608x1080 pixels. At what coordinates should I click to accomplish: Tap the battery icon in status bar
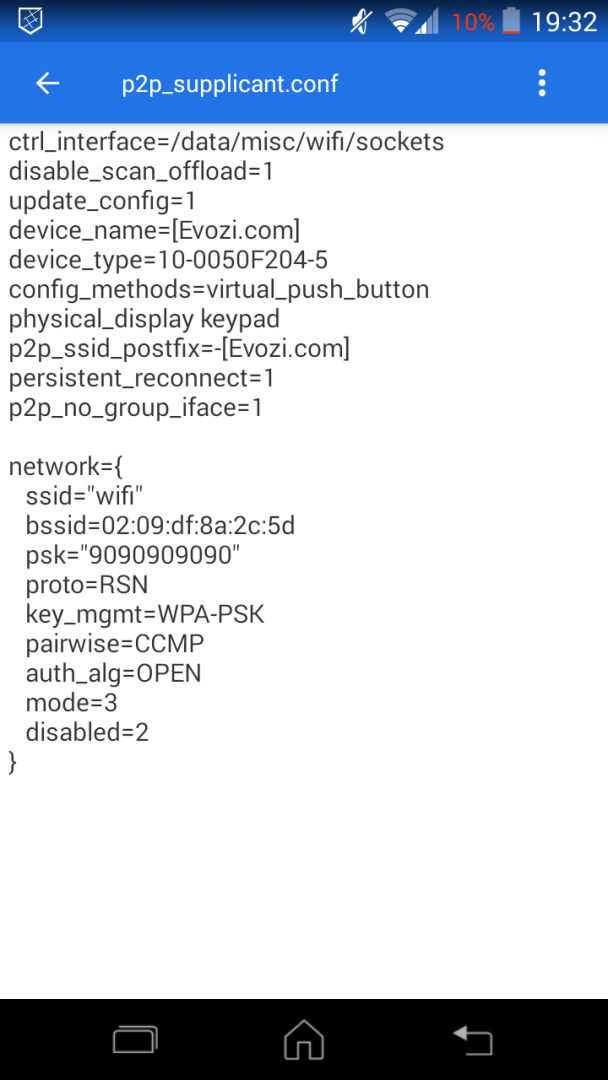(512, 21)
